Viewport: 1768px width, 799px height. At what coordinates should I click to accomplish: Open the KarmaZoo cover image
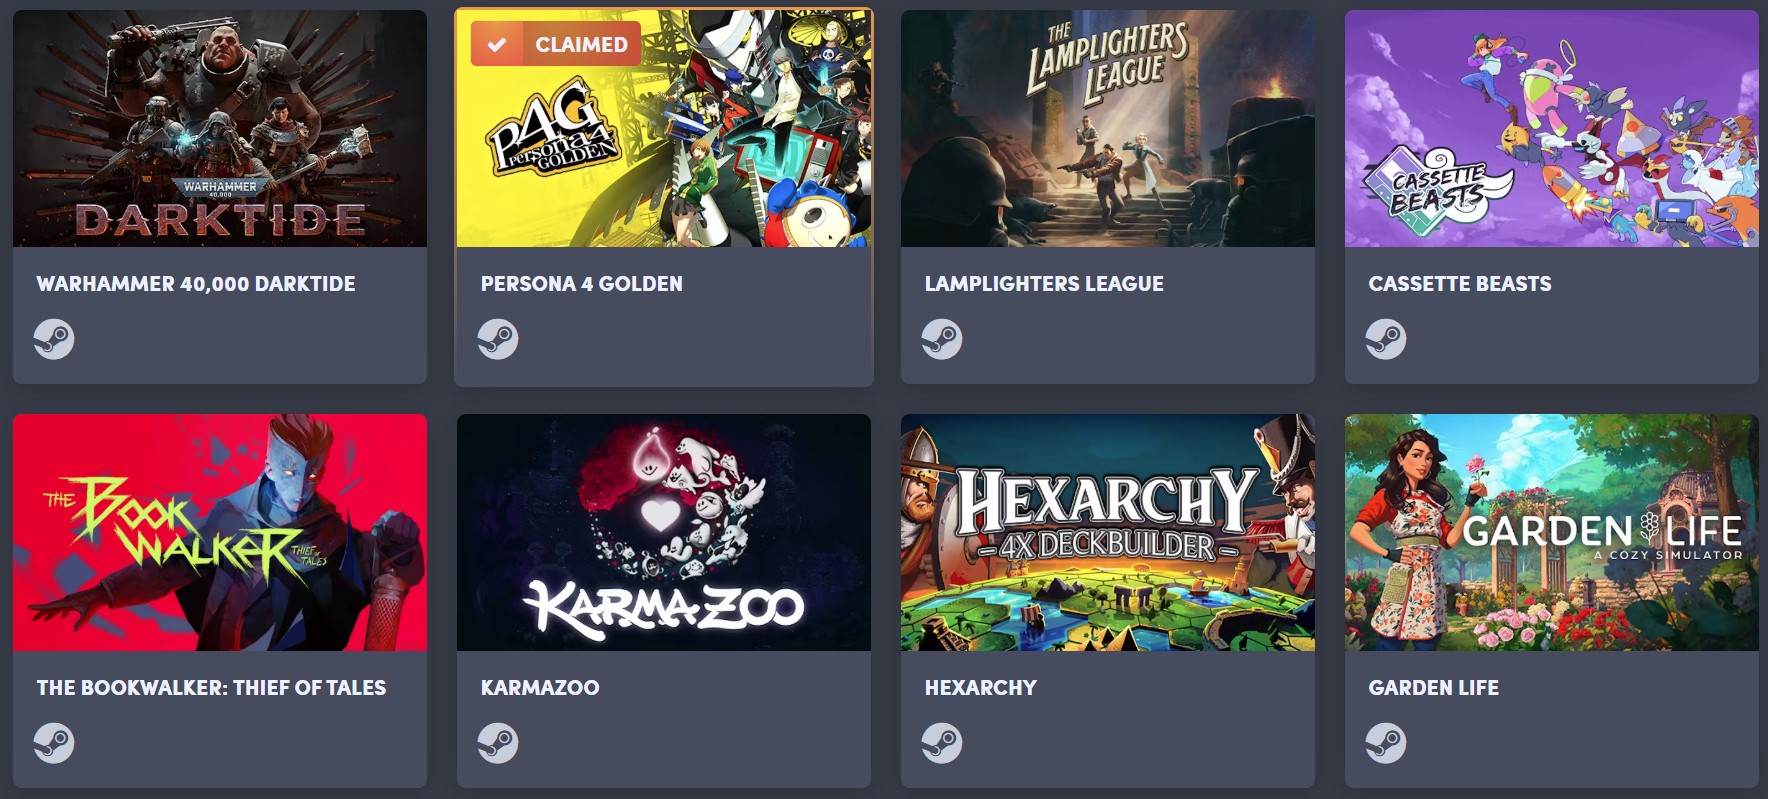click(664, 532)
